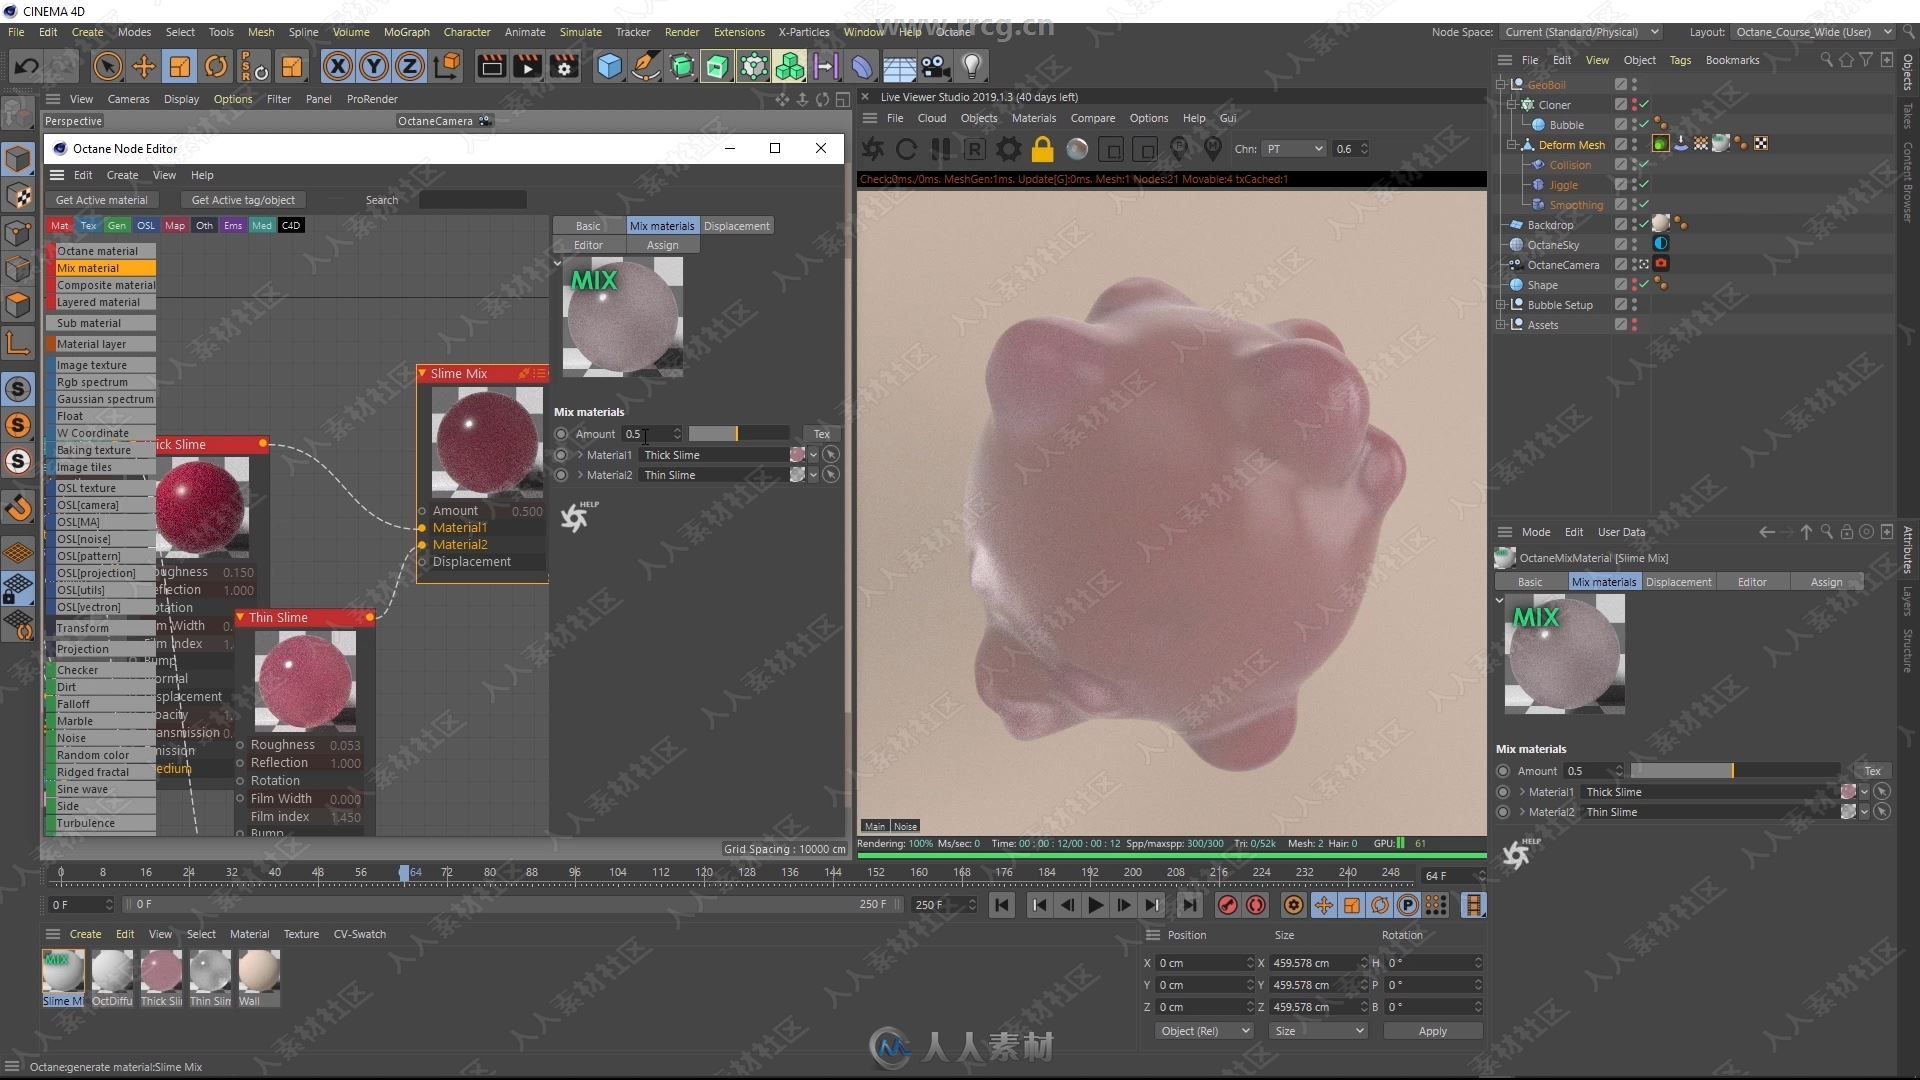
Task: Expand the Displacement tab in Octane Node Editor
Action: pos(735,225)
